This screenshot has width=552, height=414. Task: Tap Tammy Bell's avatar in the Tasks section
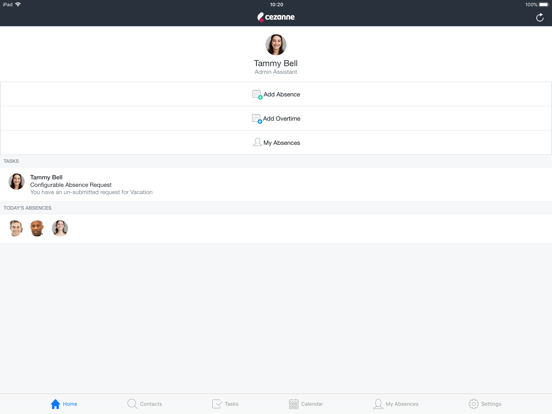pyautogui.click(x=17, y=181)
